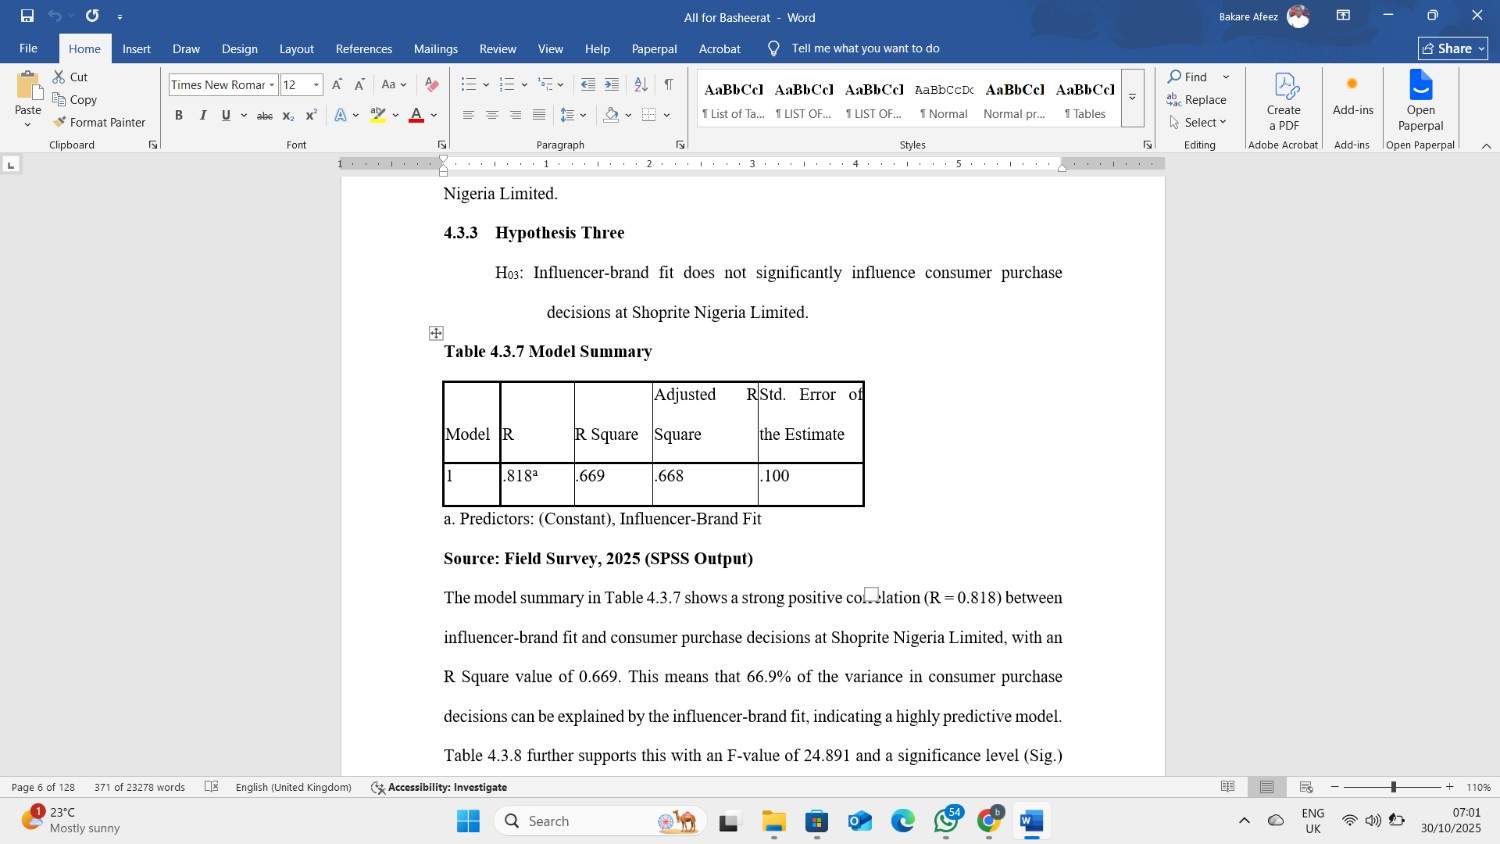Adjust the zoom slider handle
The image size is (1500, 844).
[1393, 787]
